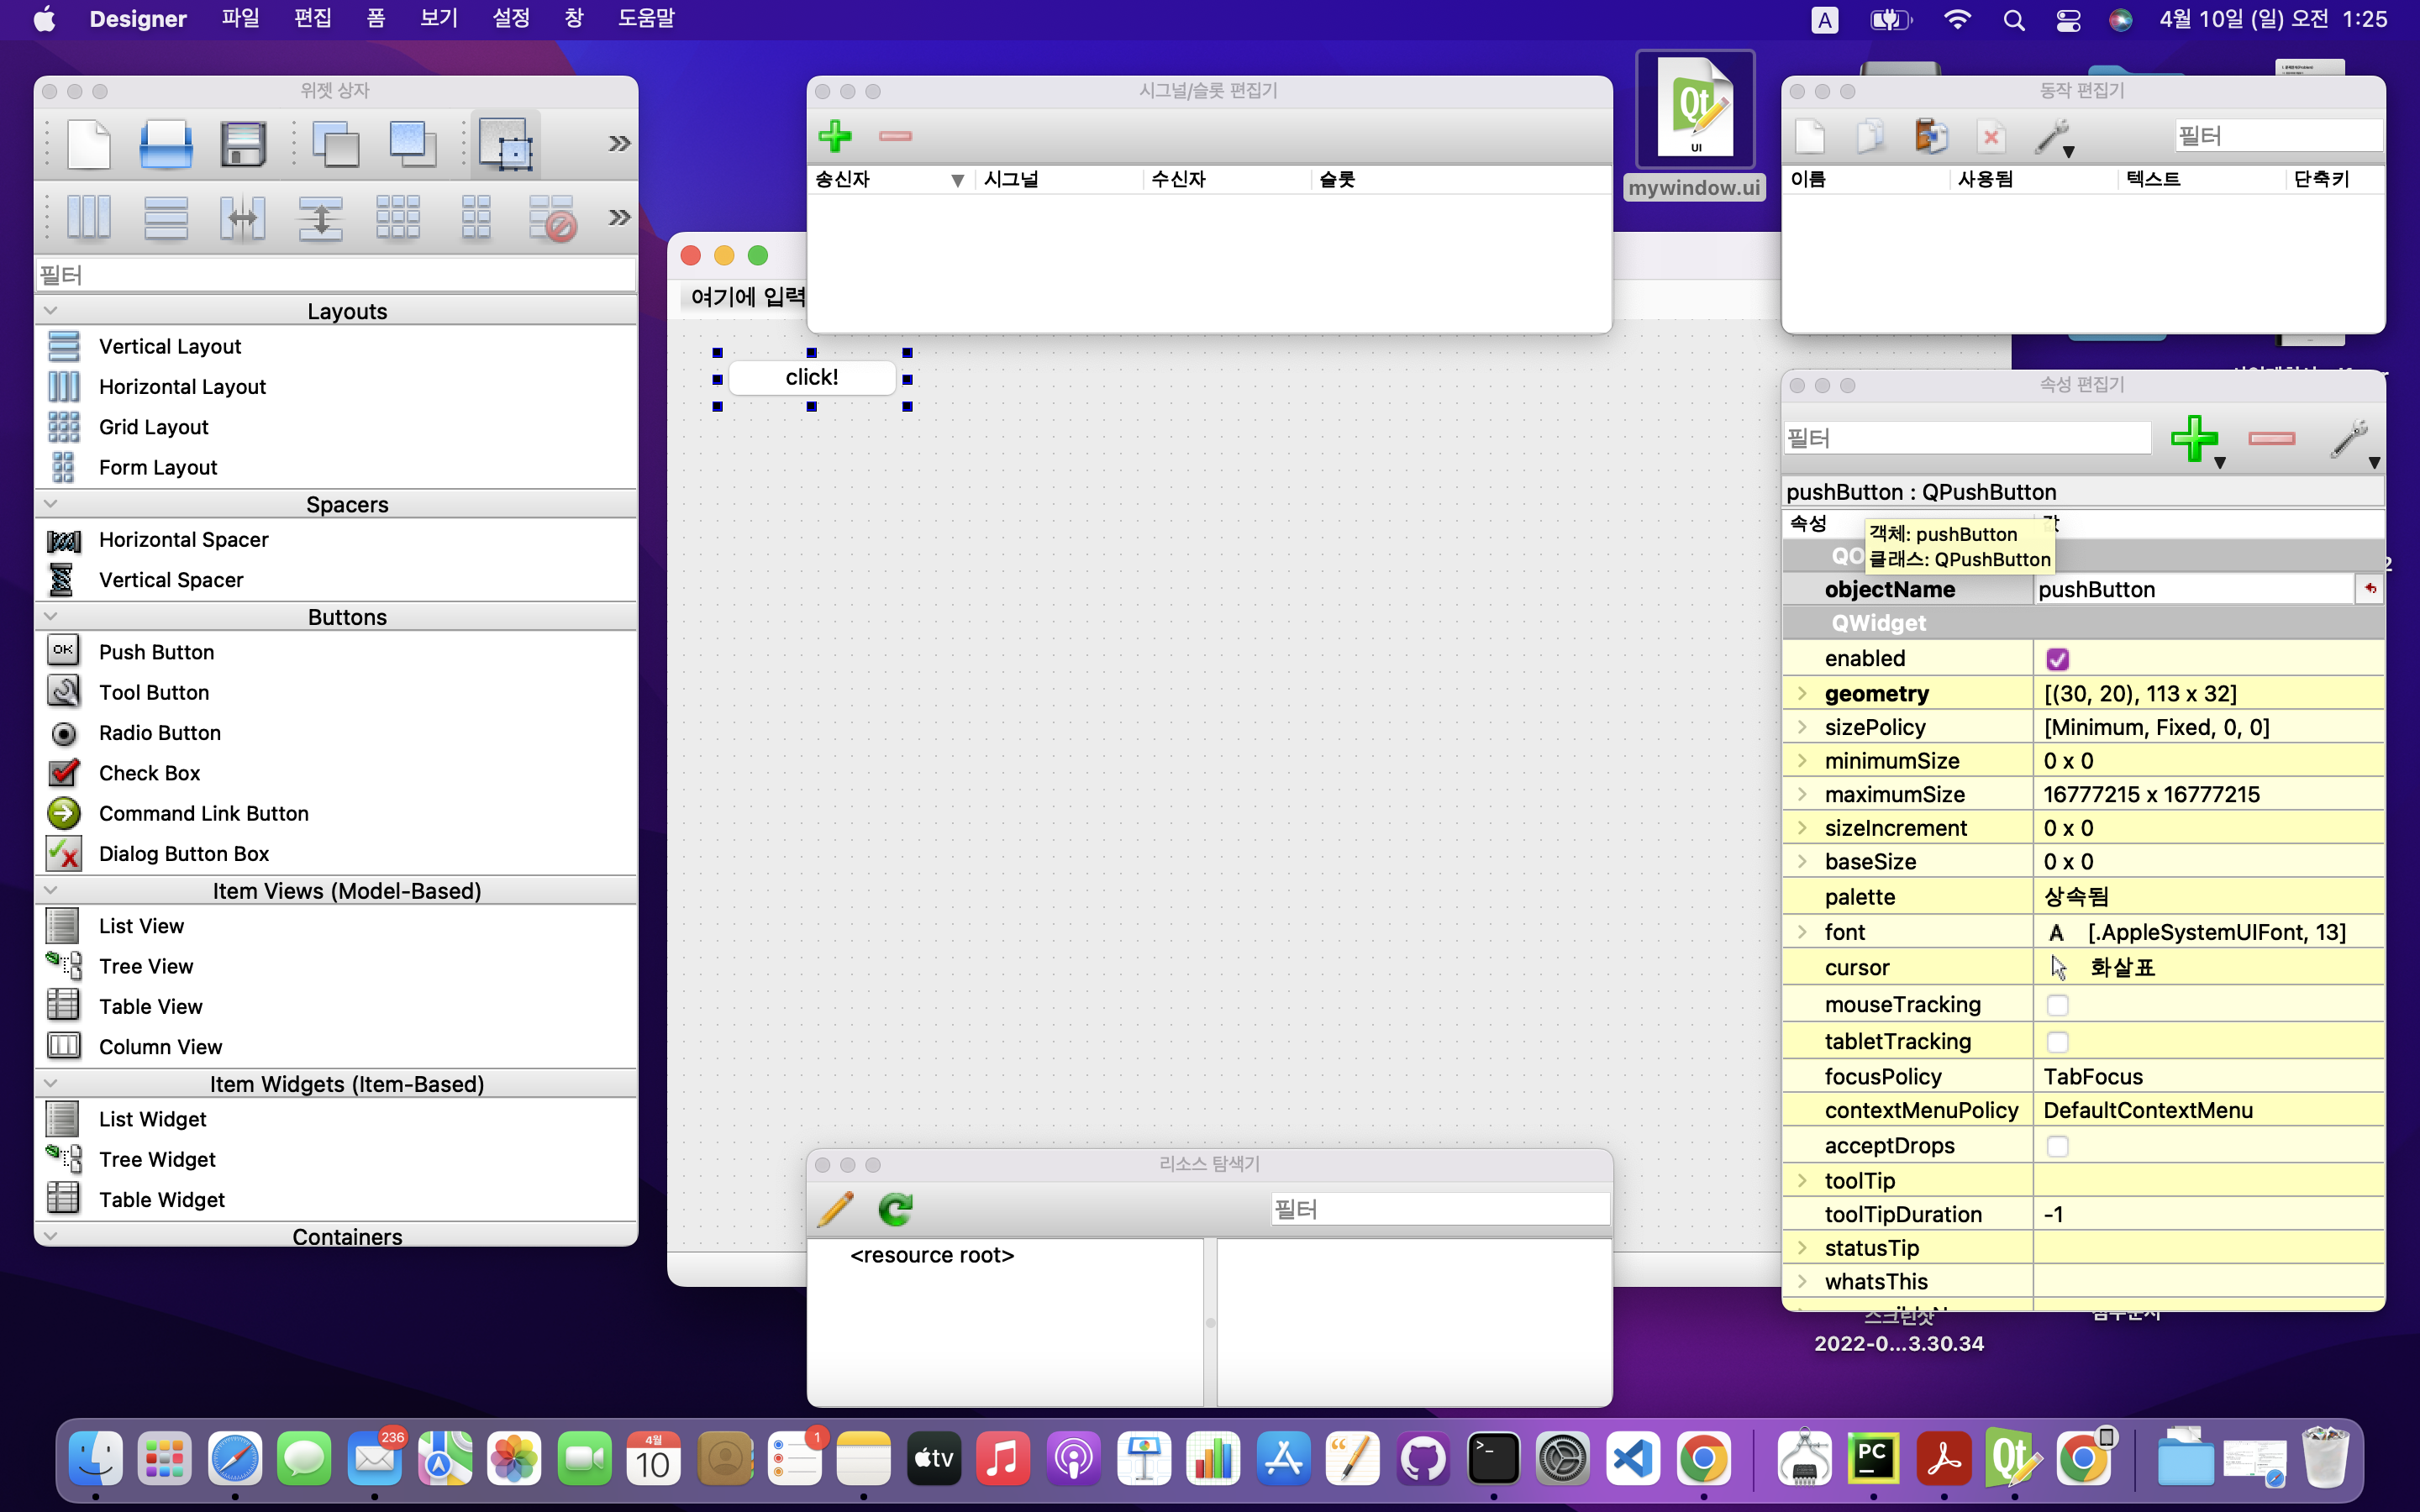The width and height of the screenshot is (2420, 1512).
Task: Click the Break Layout icon
Action: pos(552,217)
